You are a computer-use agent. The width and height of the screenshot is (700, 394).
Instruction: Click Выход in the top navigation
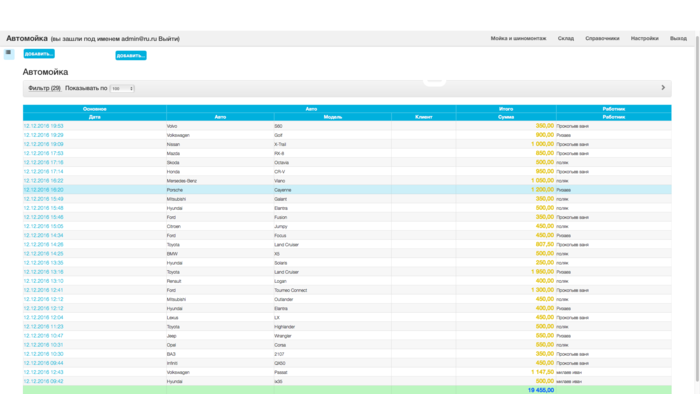pos(678,38)
